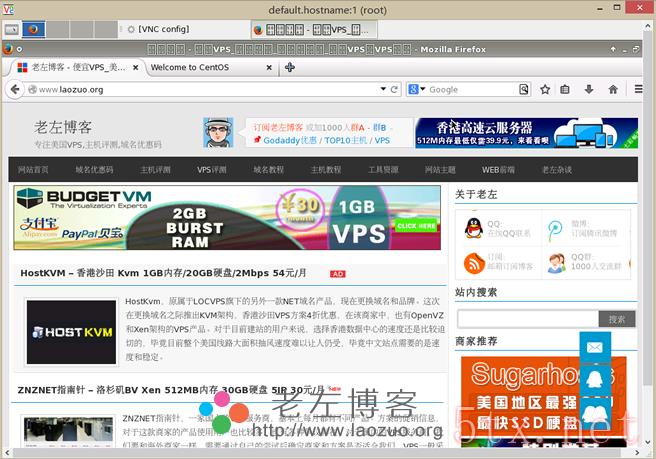
Task: Open 域名教程 navigation menu item
Action: coord(269,169)
